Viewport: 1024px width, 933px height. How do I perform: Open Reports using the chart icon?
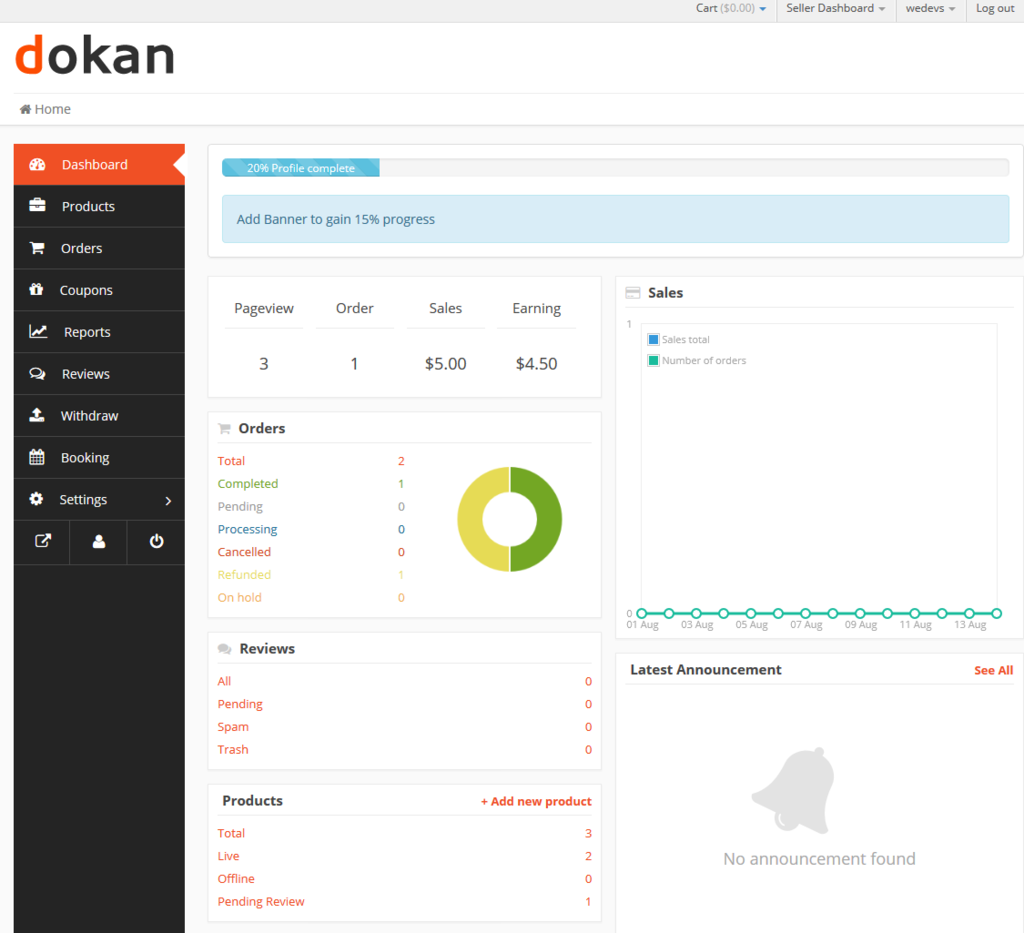pyautogui.click(x=37, y=331)
